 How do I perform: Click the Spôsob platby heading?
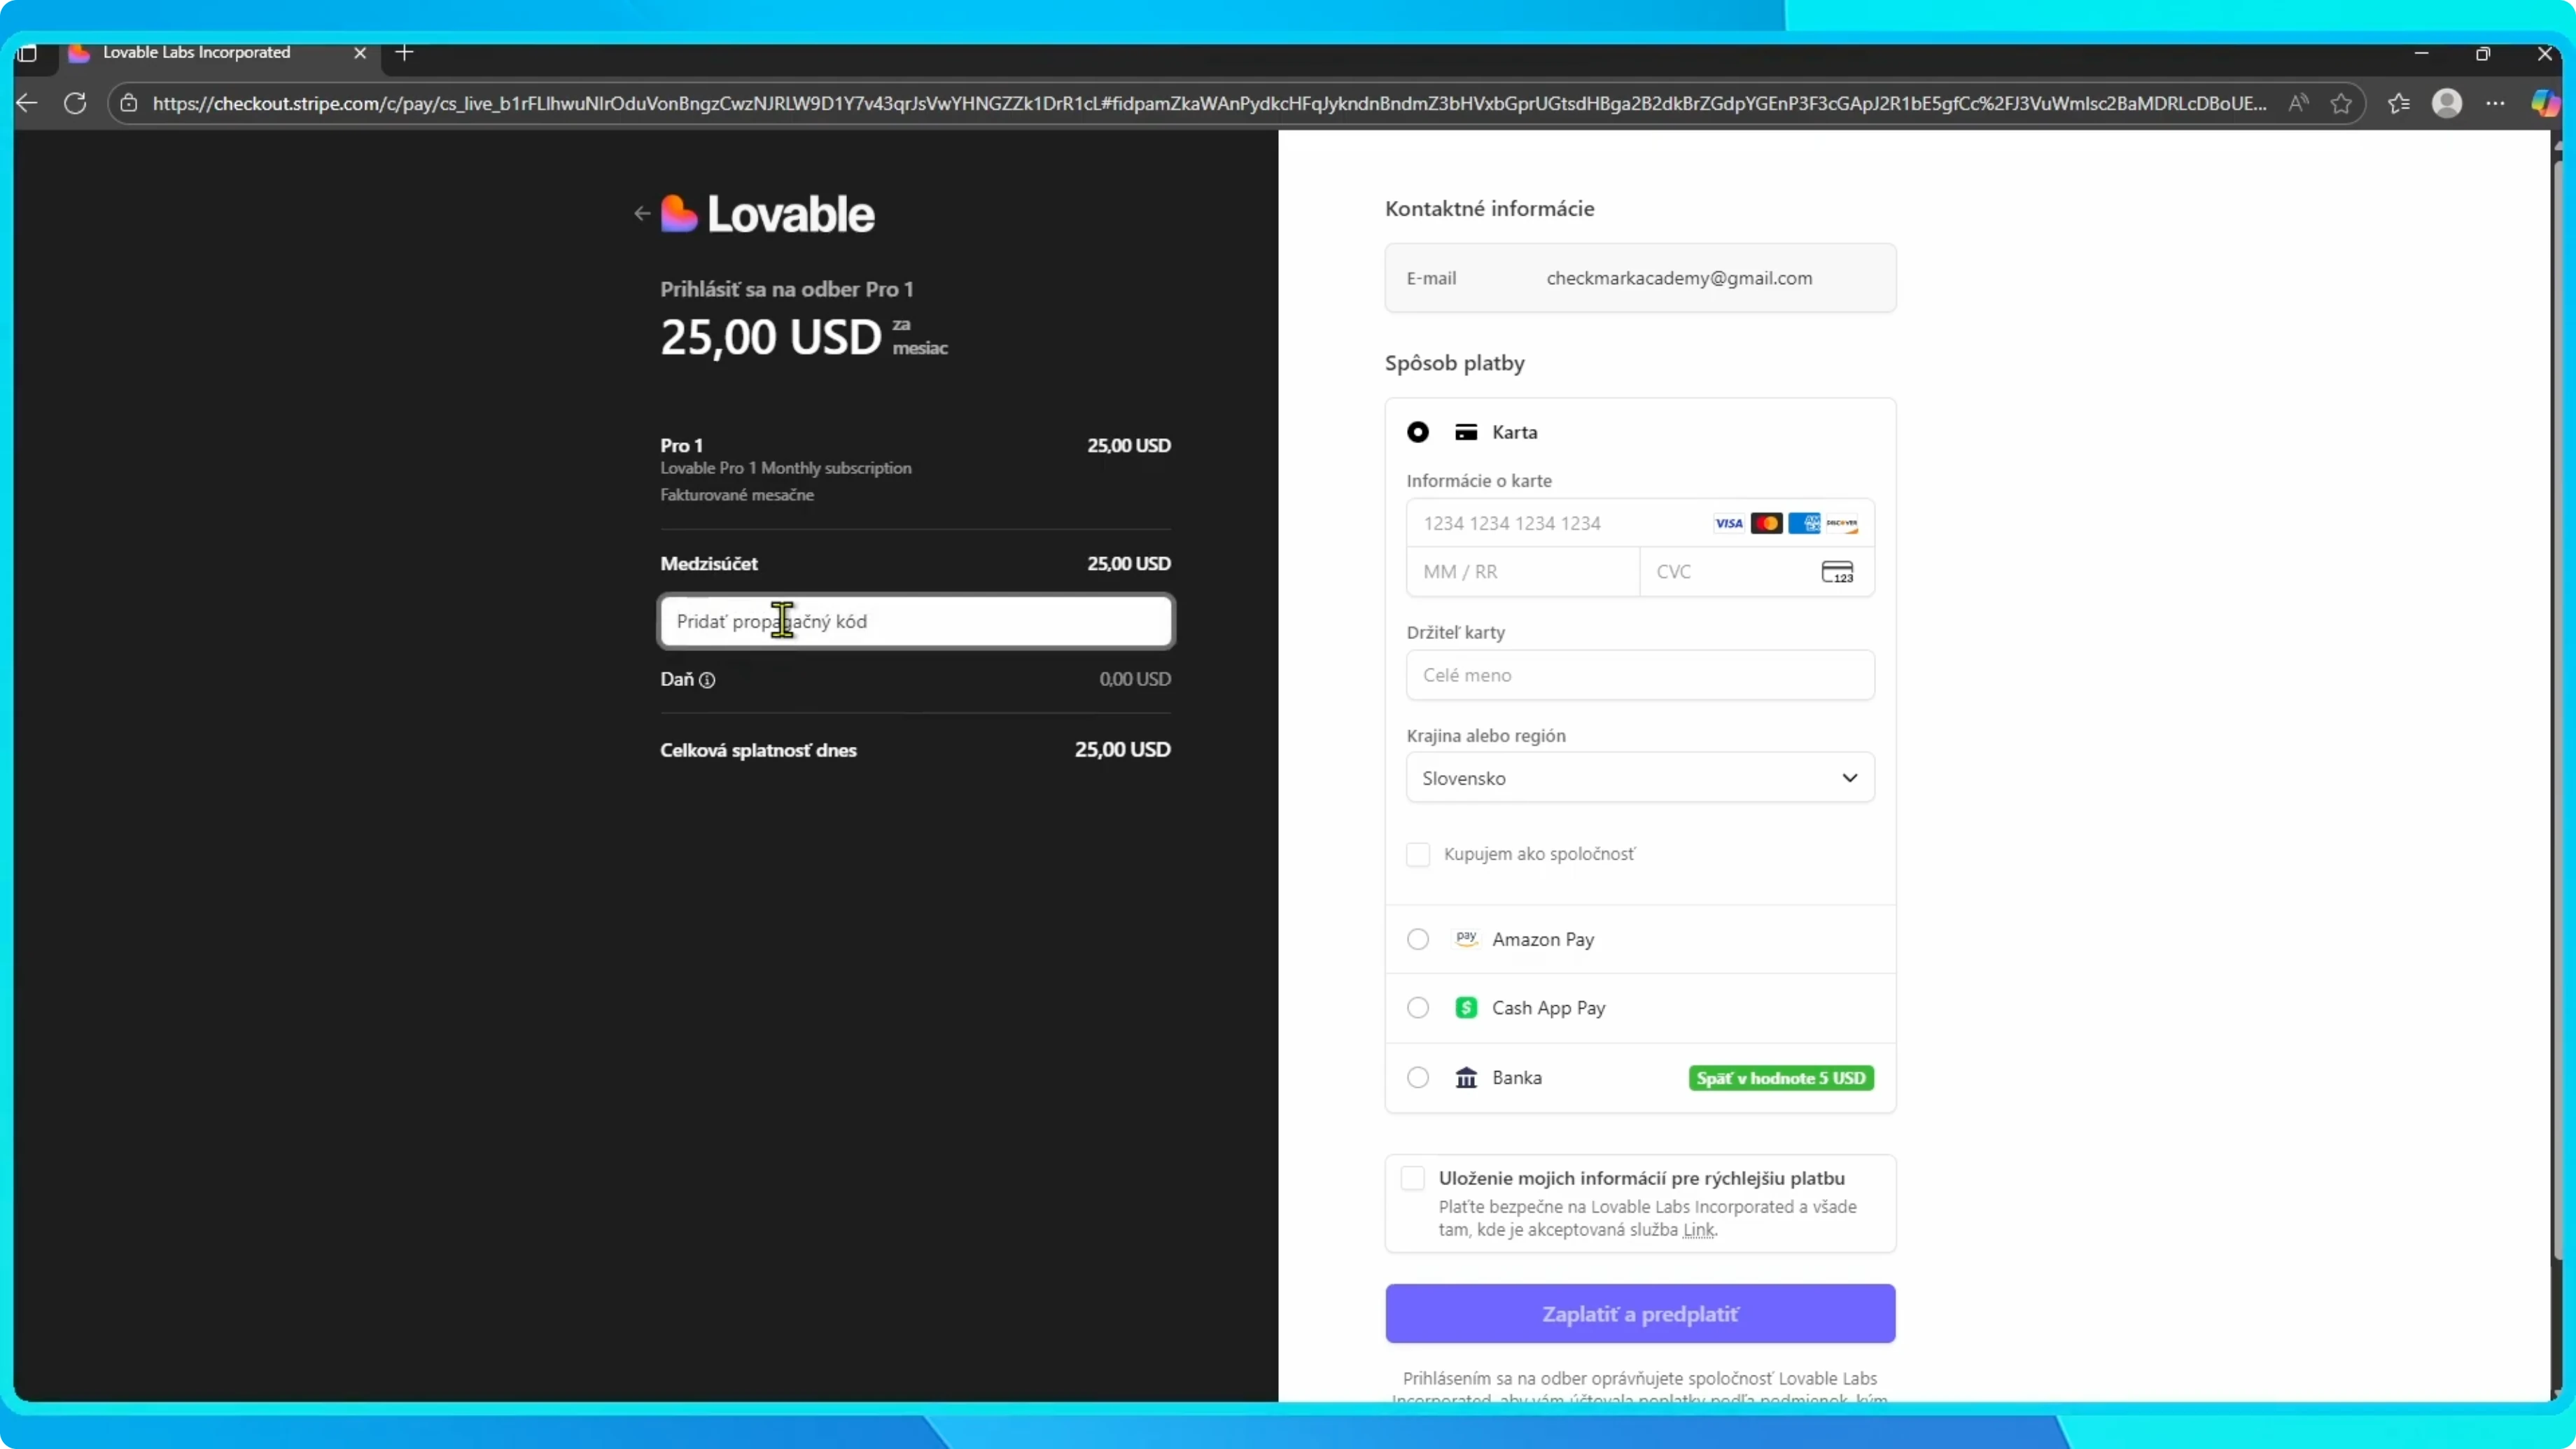[x=1454, y=363]
